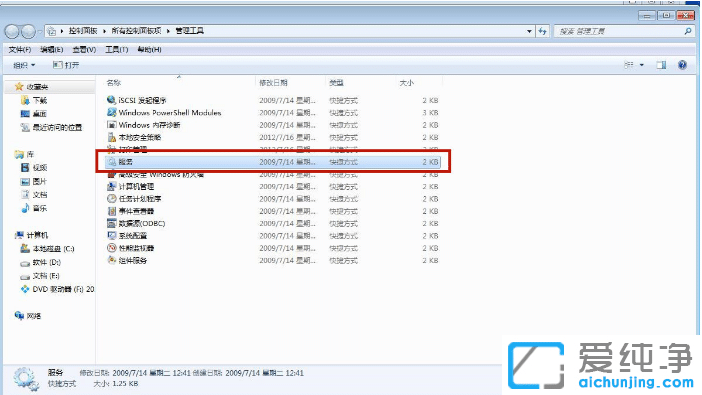The height and width of the screenshot is (395, 702).
Task: Open 桌面 in favorites
Action: 34,114
